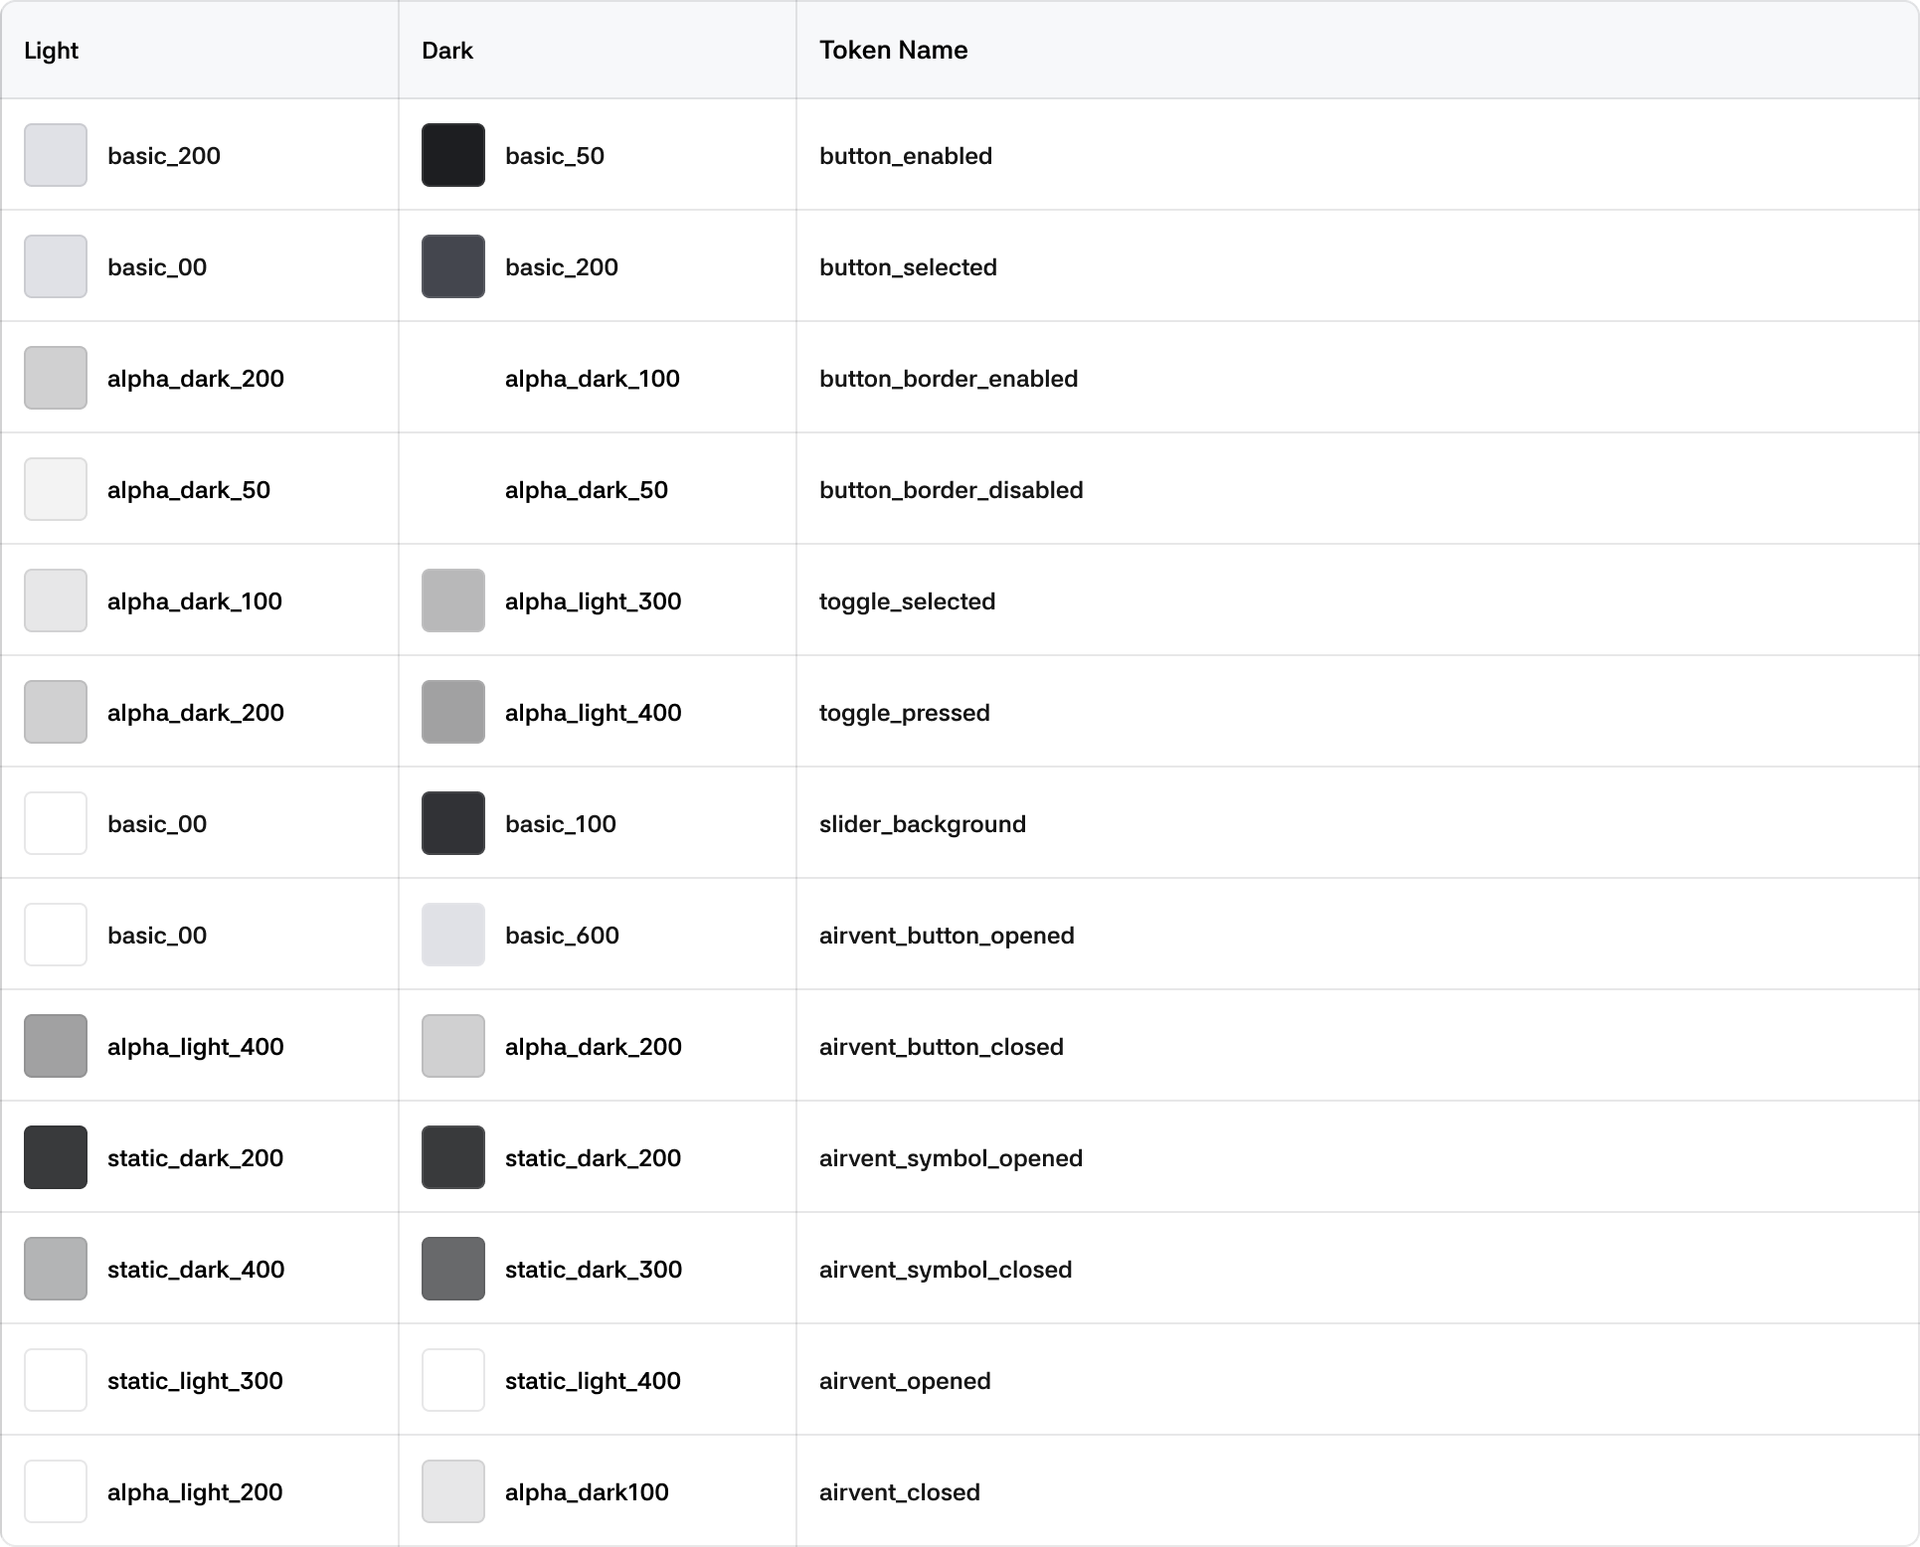The height and width of the screenshot is (1547, 1920).
Task: Click the dark alpha_dark100 swatch for airvent_closed
Action: coord(453,1491)
